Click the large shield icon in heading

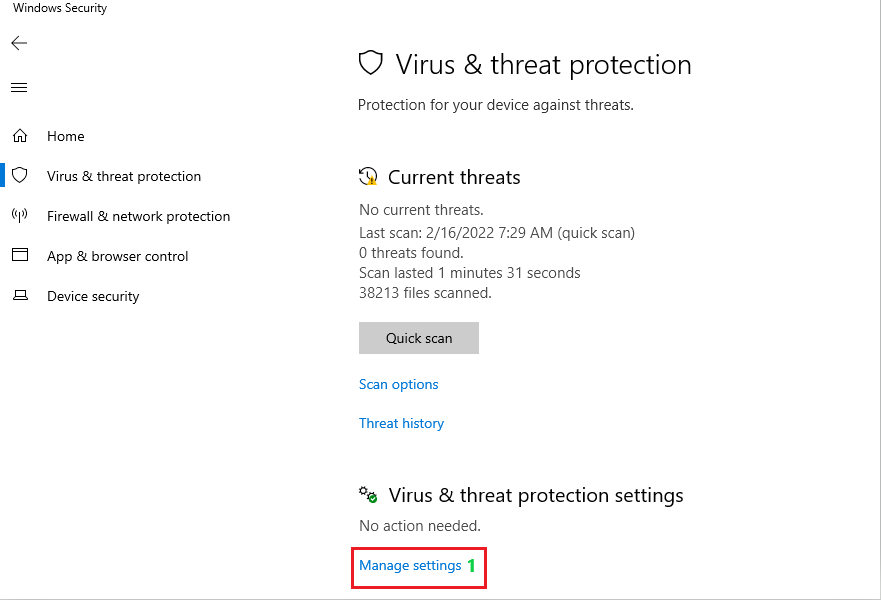(371, 63)
